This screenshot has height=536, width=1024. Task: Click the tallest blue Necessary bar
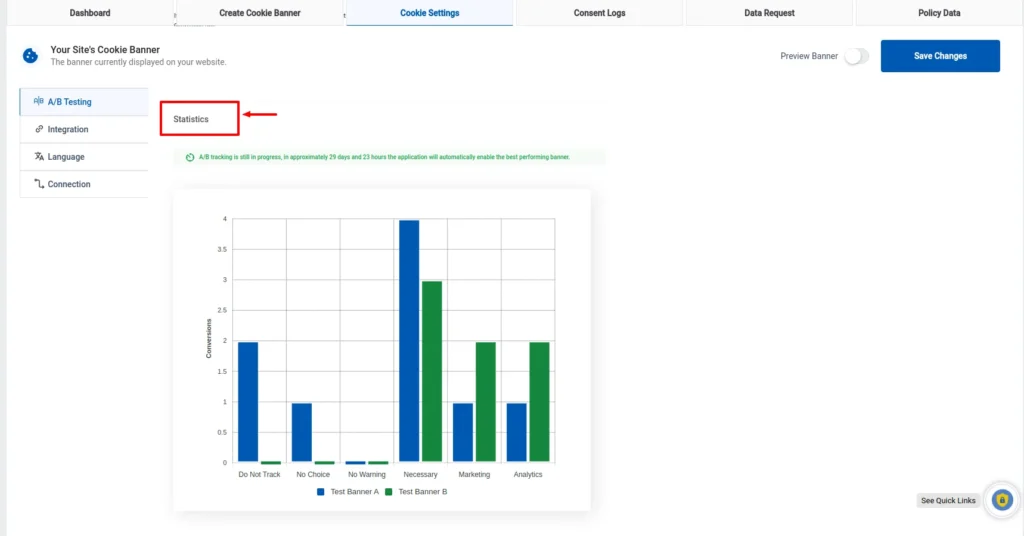coord(409,340)
